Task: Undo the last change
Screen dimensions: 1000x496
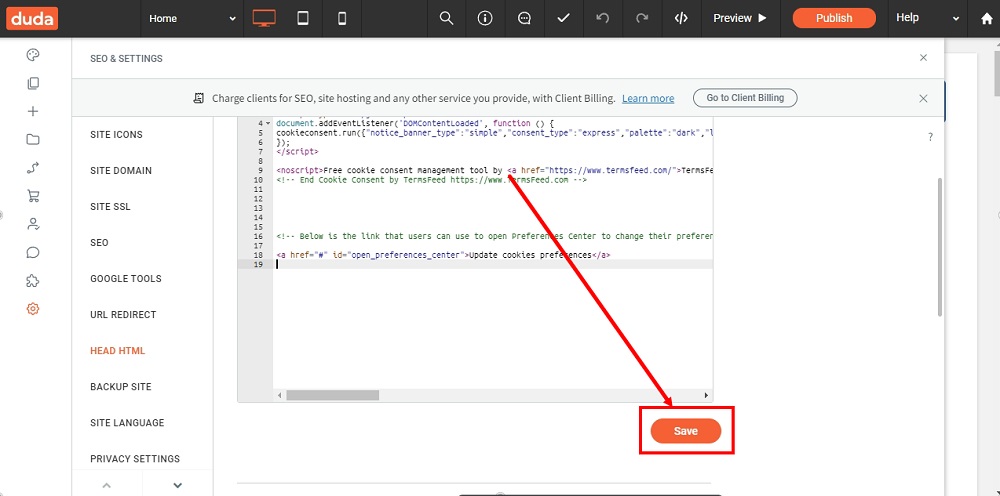Action: pyautogui.click(x=603, y=18)
